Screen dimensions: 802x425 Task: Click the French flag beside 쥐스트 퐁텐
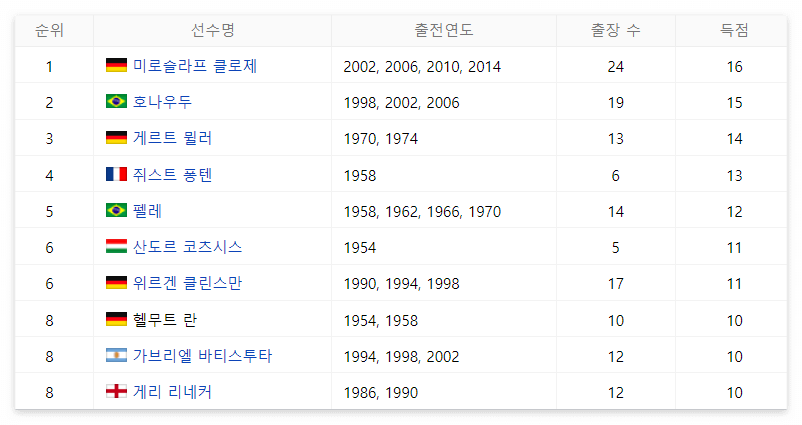pyautogui.click(x=116, y=174)
